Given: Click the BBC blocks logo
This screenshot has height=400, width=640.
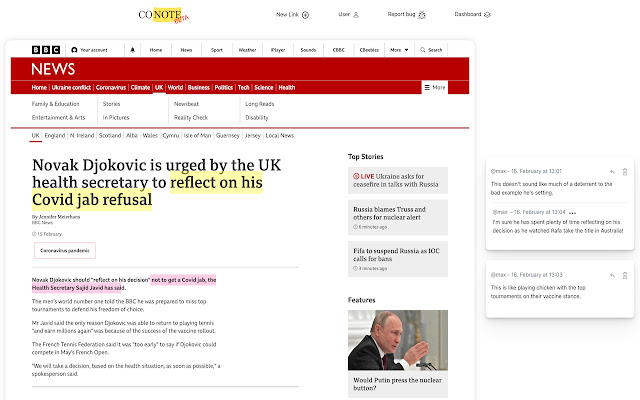Looking at the screenshot, I should point(46,50).
